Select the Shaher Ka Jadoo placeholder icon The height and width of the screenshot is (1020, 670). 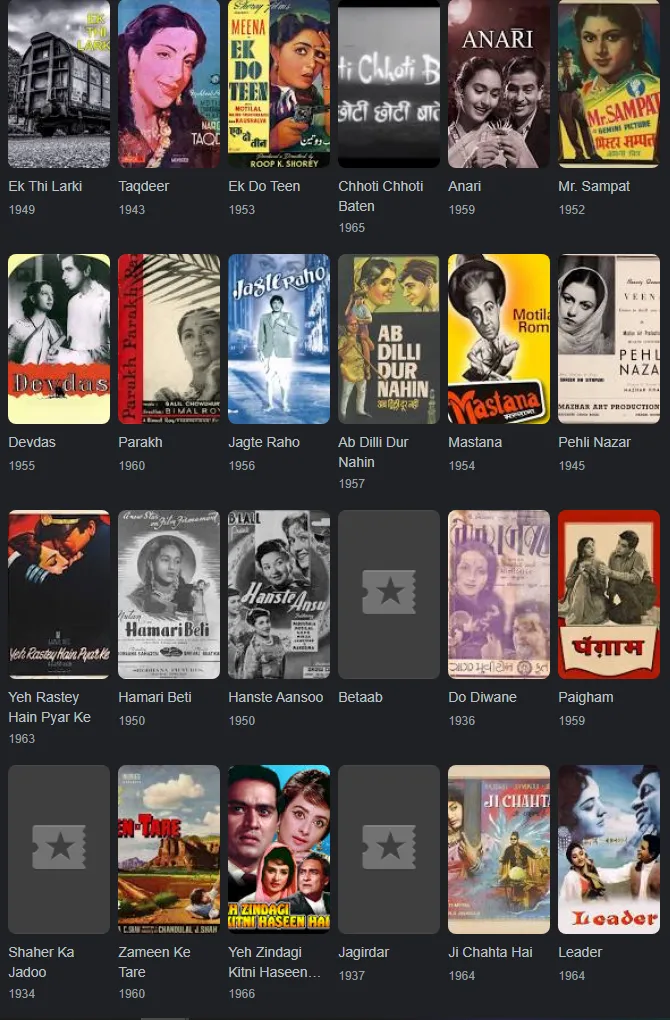coord(59,847)
